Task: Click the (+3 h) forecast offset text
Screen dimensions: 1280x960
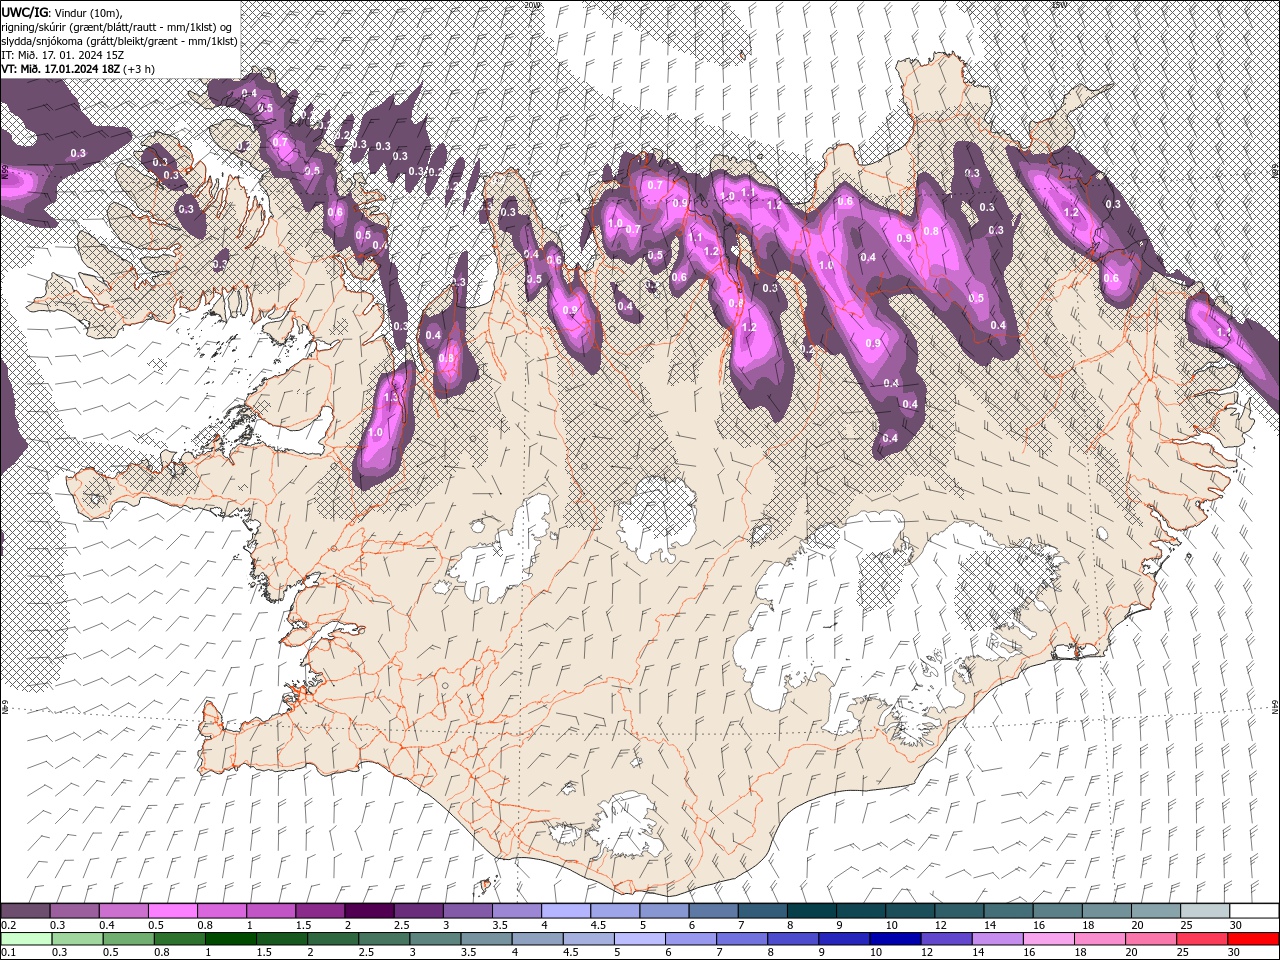Action: (x=139, y=68)
